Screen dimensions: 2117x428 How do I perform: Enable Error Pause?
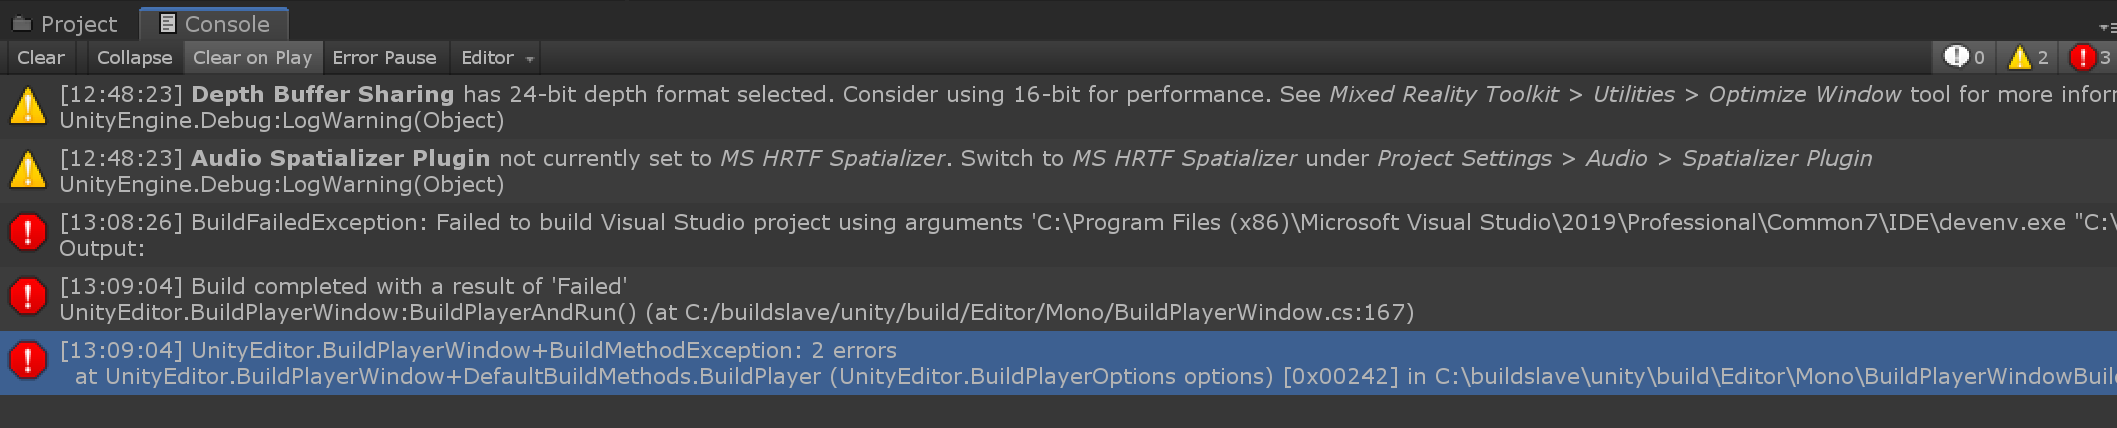tap(384, 58)
